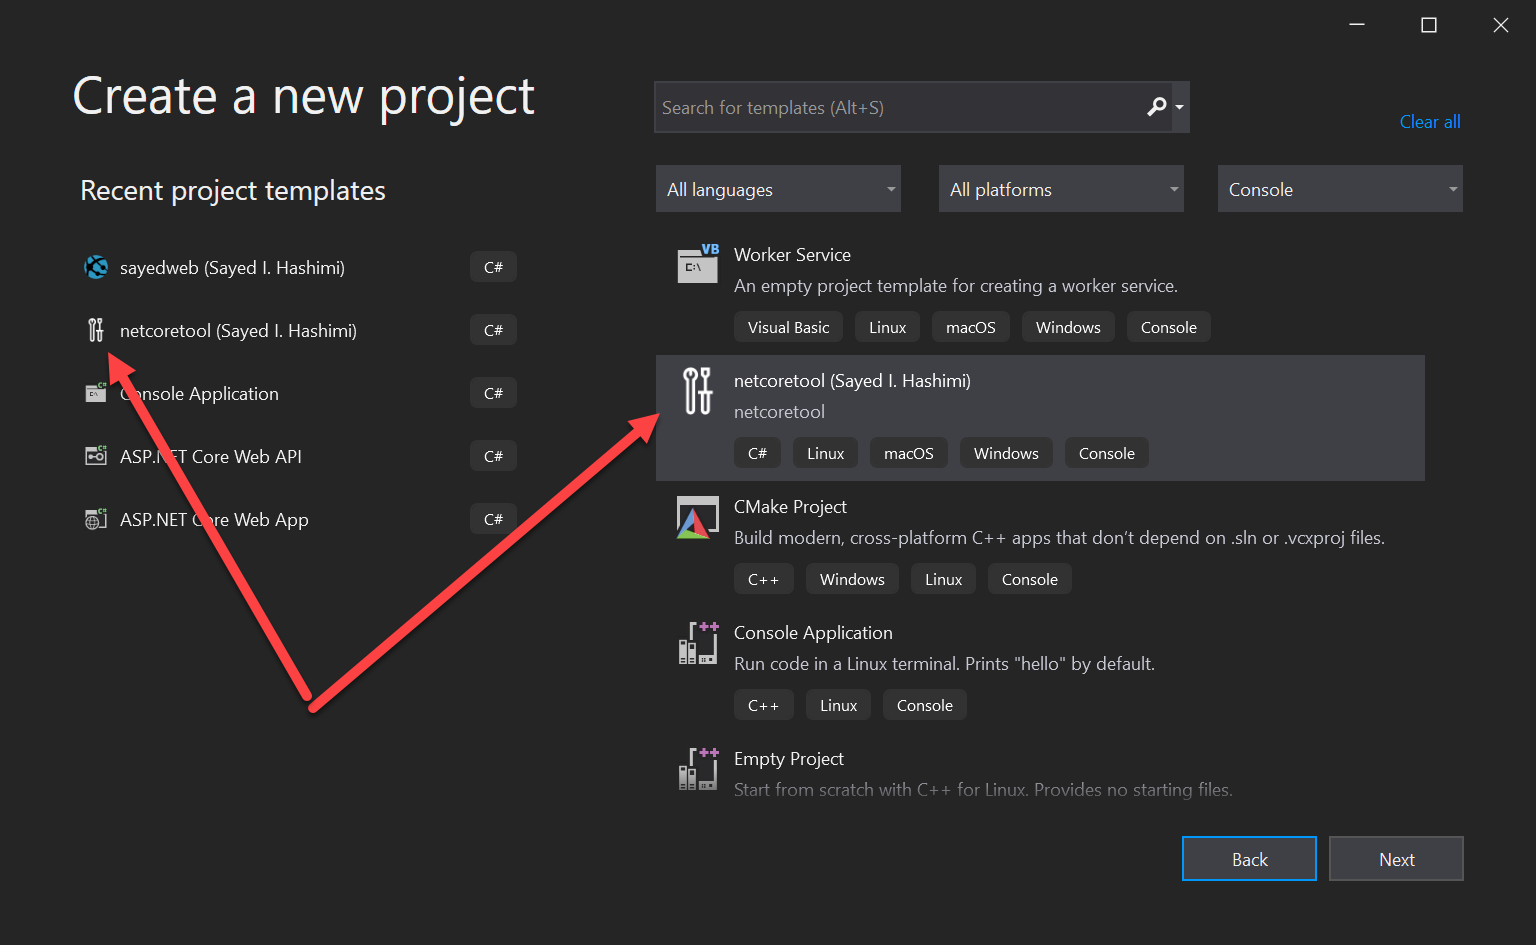Screen dimensions: 1536x945
Task: Click the Clear all link
Action: [1430, 122]
